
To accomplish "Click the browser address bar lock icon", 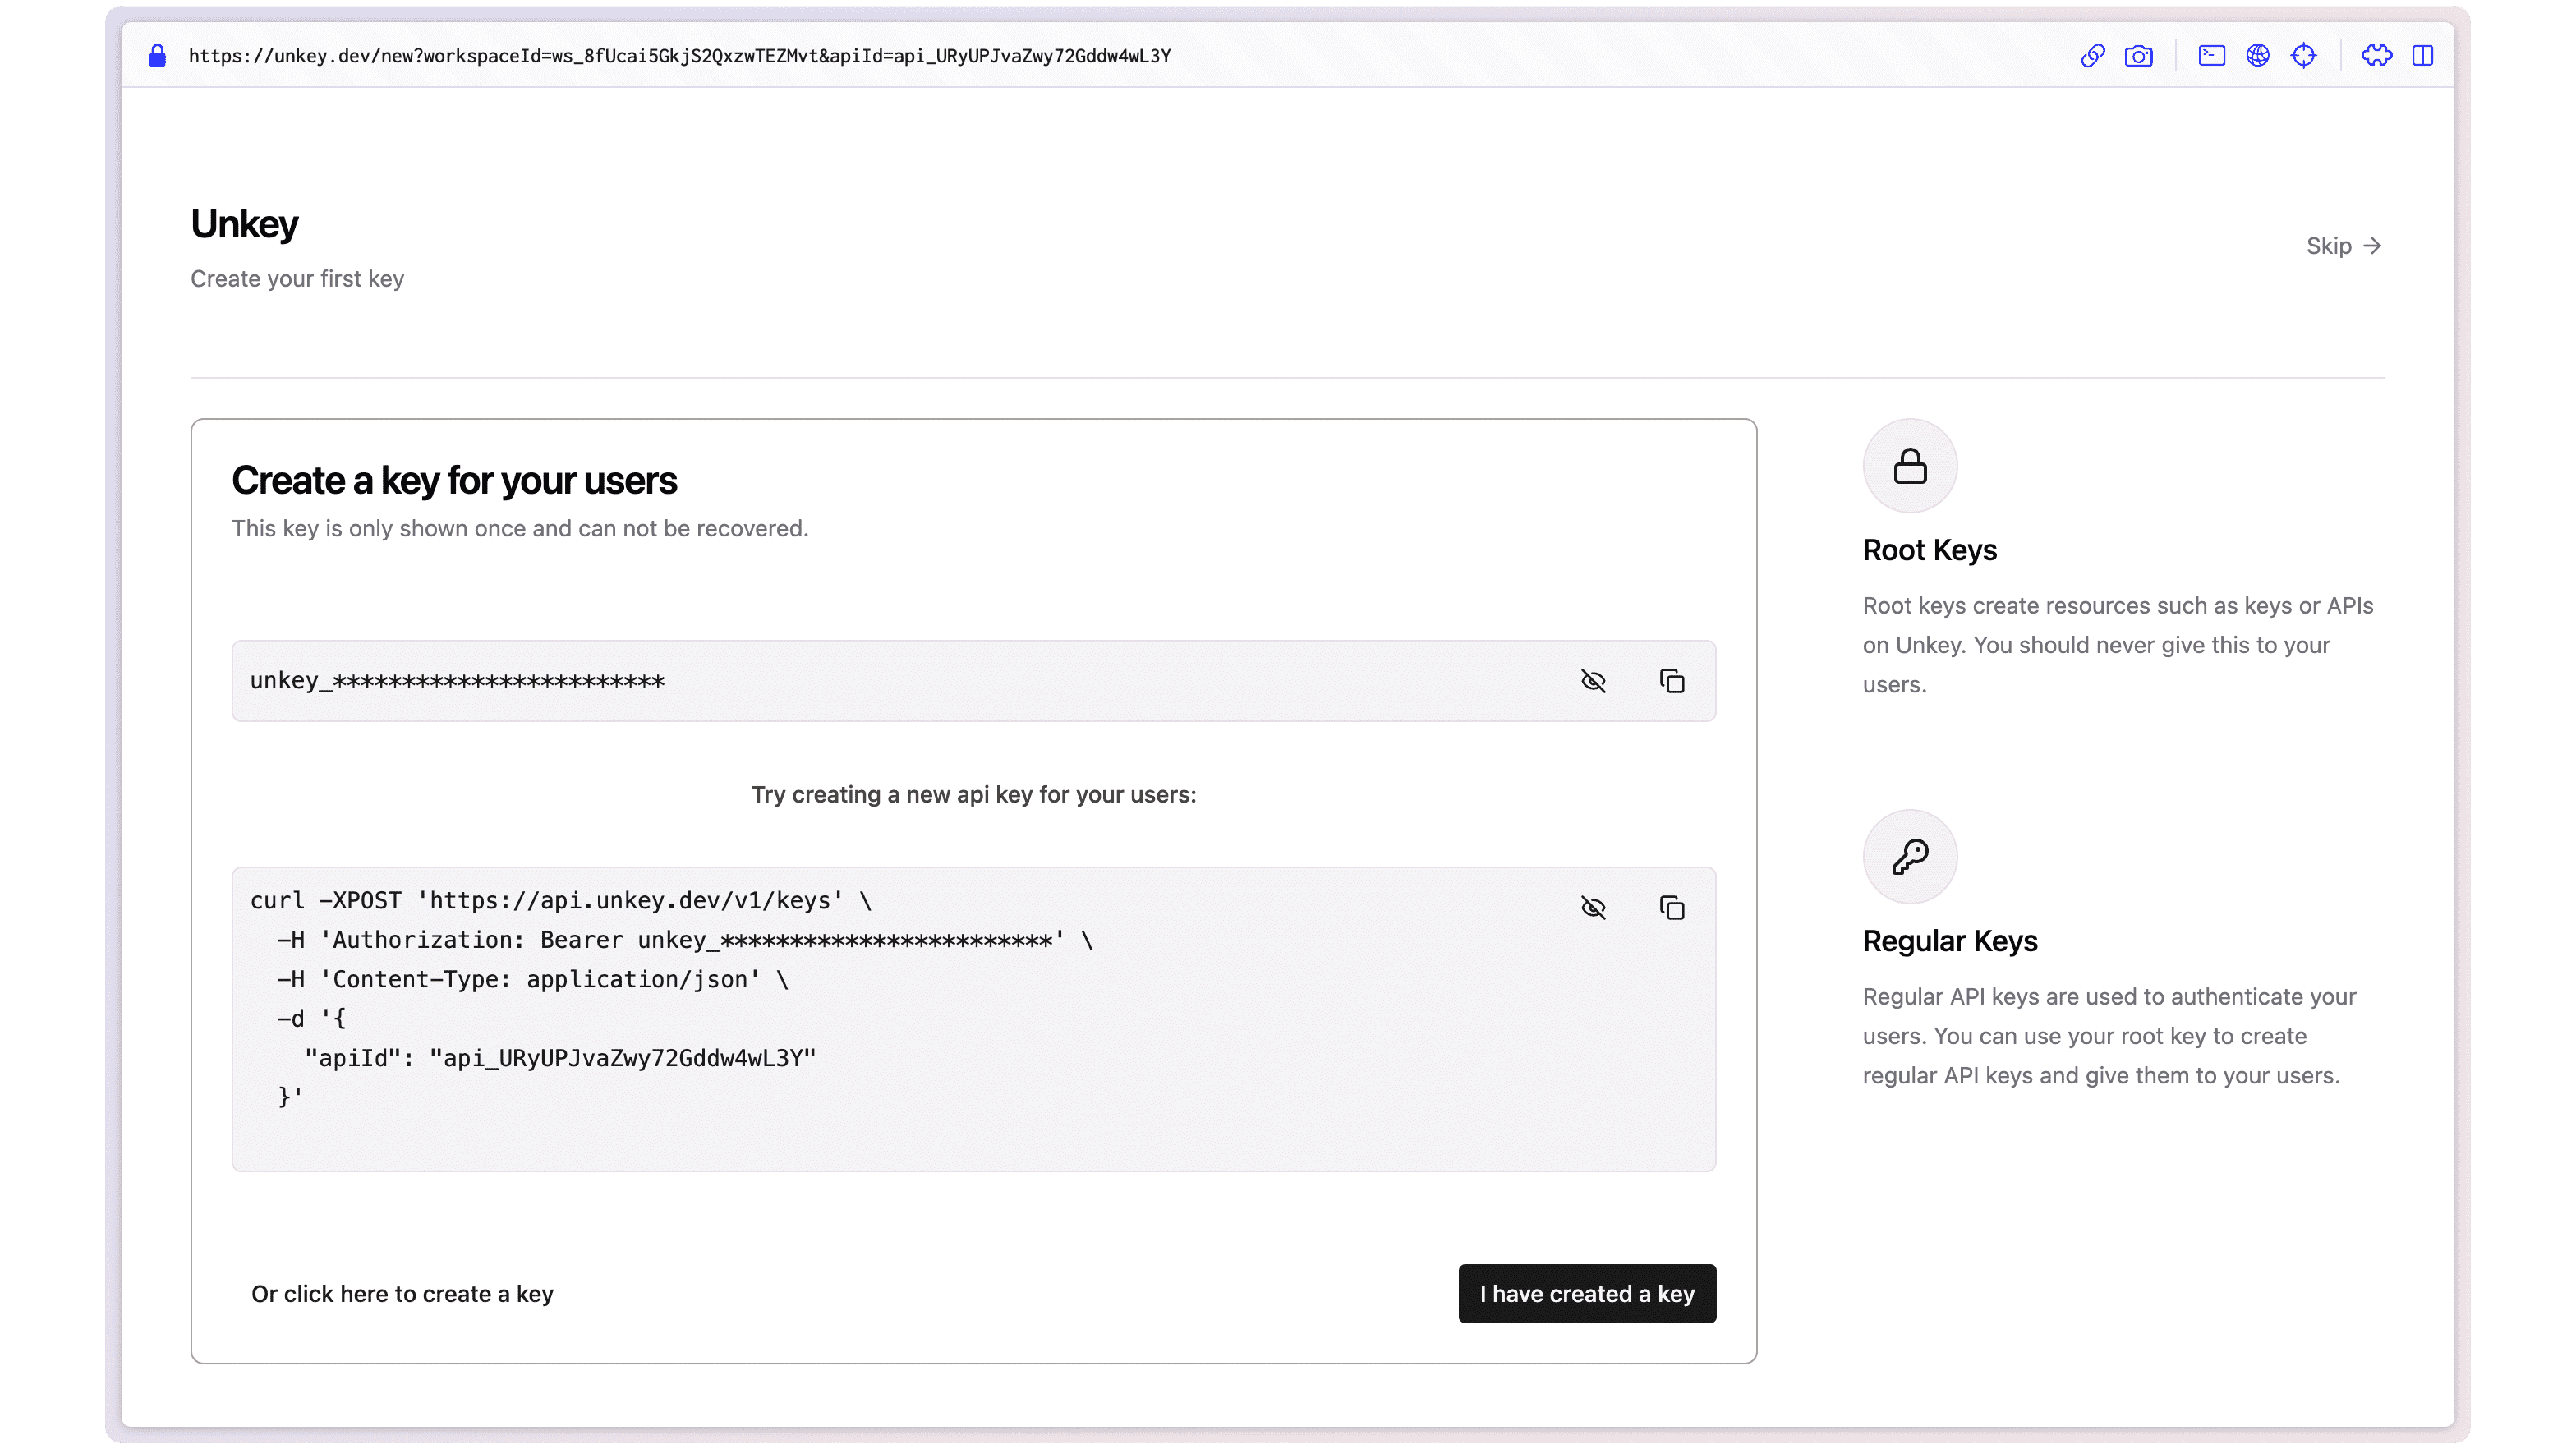I will 158,55.
